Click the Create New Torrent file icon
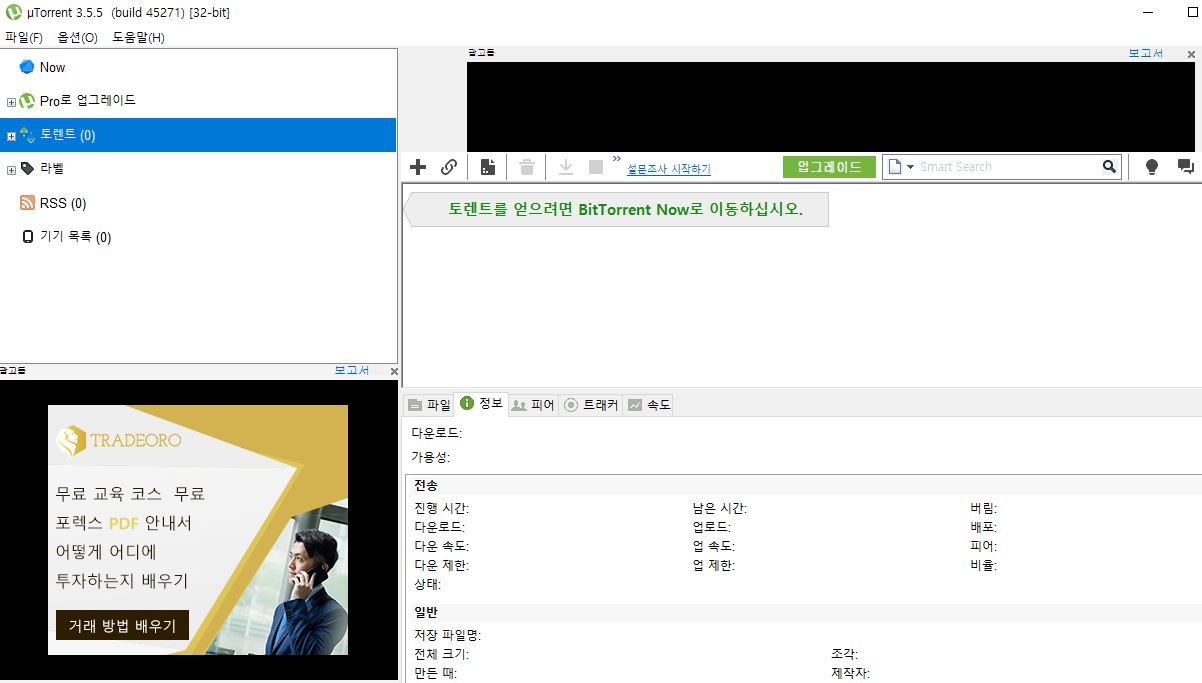The width and height of the screenshot is (1202, 683). click(488, 167)
